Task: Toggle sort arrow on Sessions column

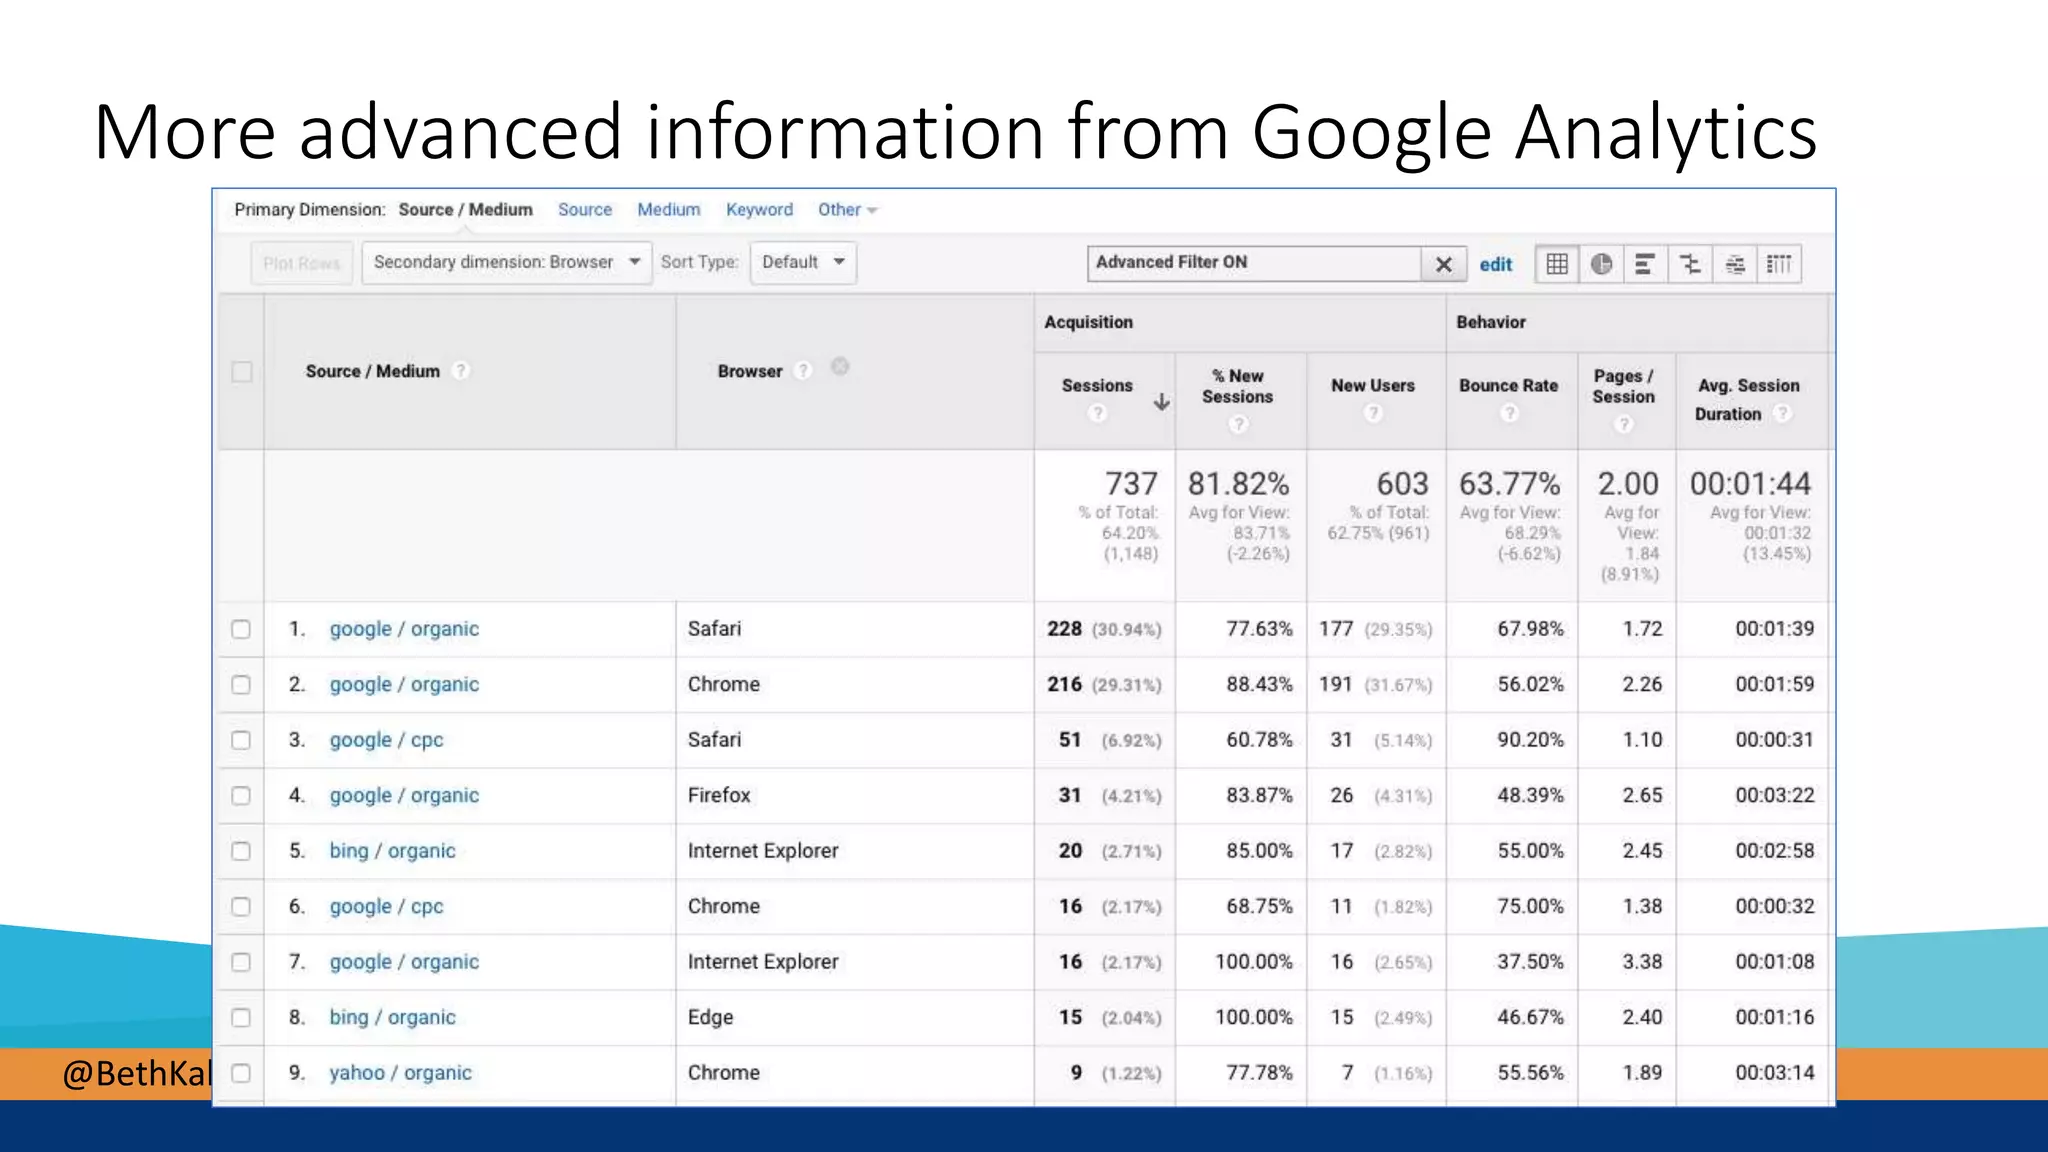Action: [x=1161, y=402]
